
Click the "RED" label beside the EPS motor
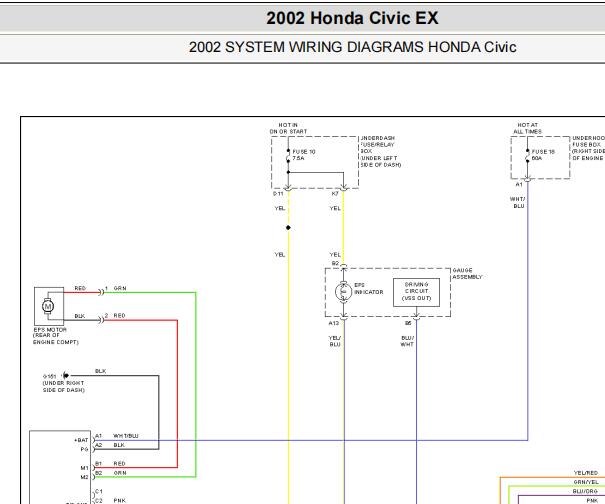point(80,288)
